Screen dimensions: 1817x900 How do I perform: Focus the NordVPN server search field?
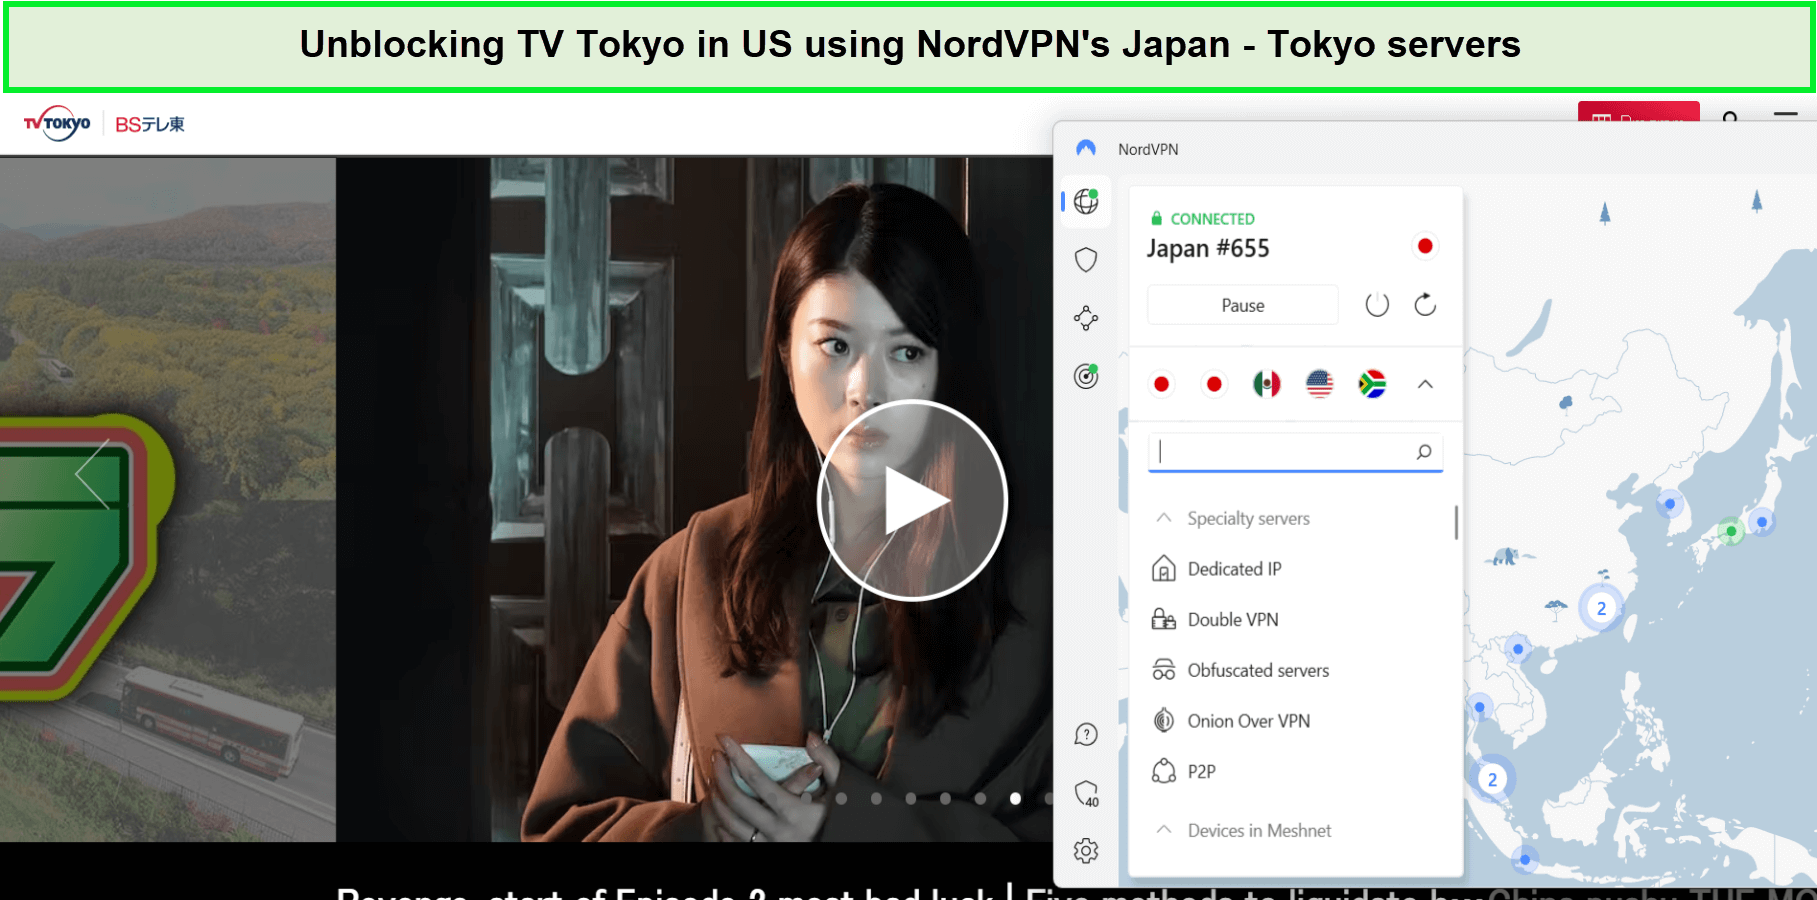point(1295,452)
